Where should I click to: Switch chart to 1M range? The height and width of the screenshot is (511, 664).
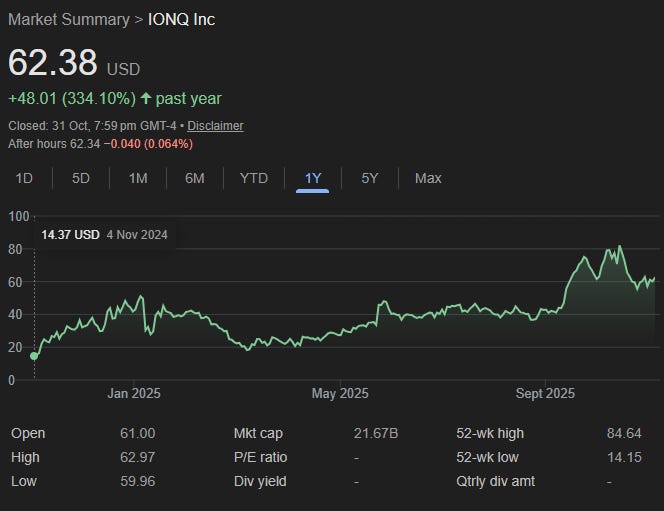tap(138, 178)
